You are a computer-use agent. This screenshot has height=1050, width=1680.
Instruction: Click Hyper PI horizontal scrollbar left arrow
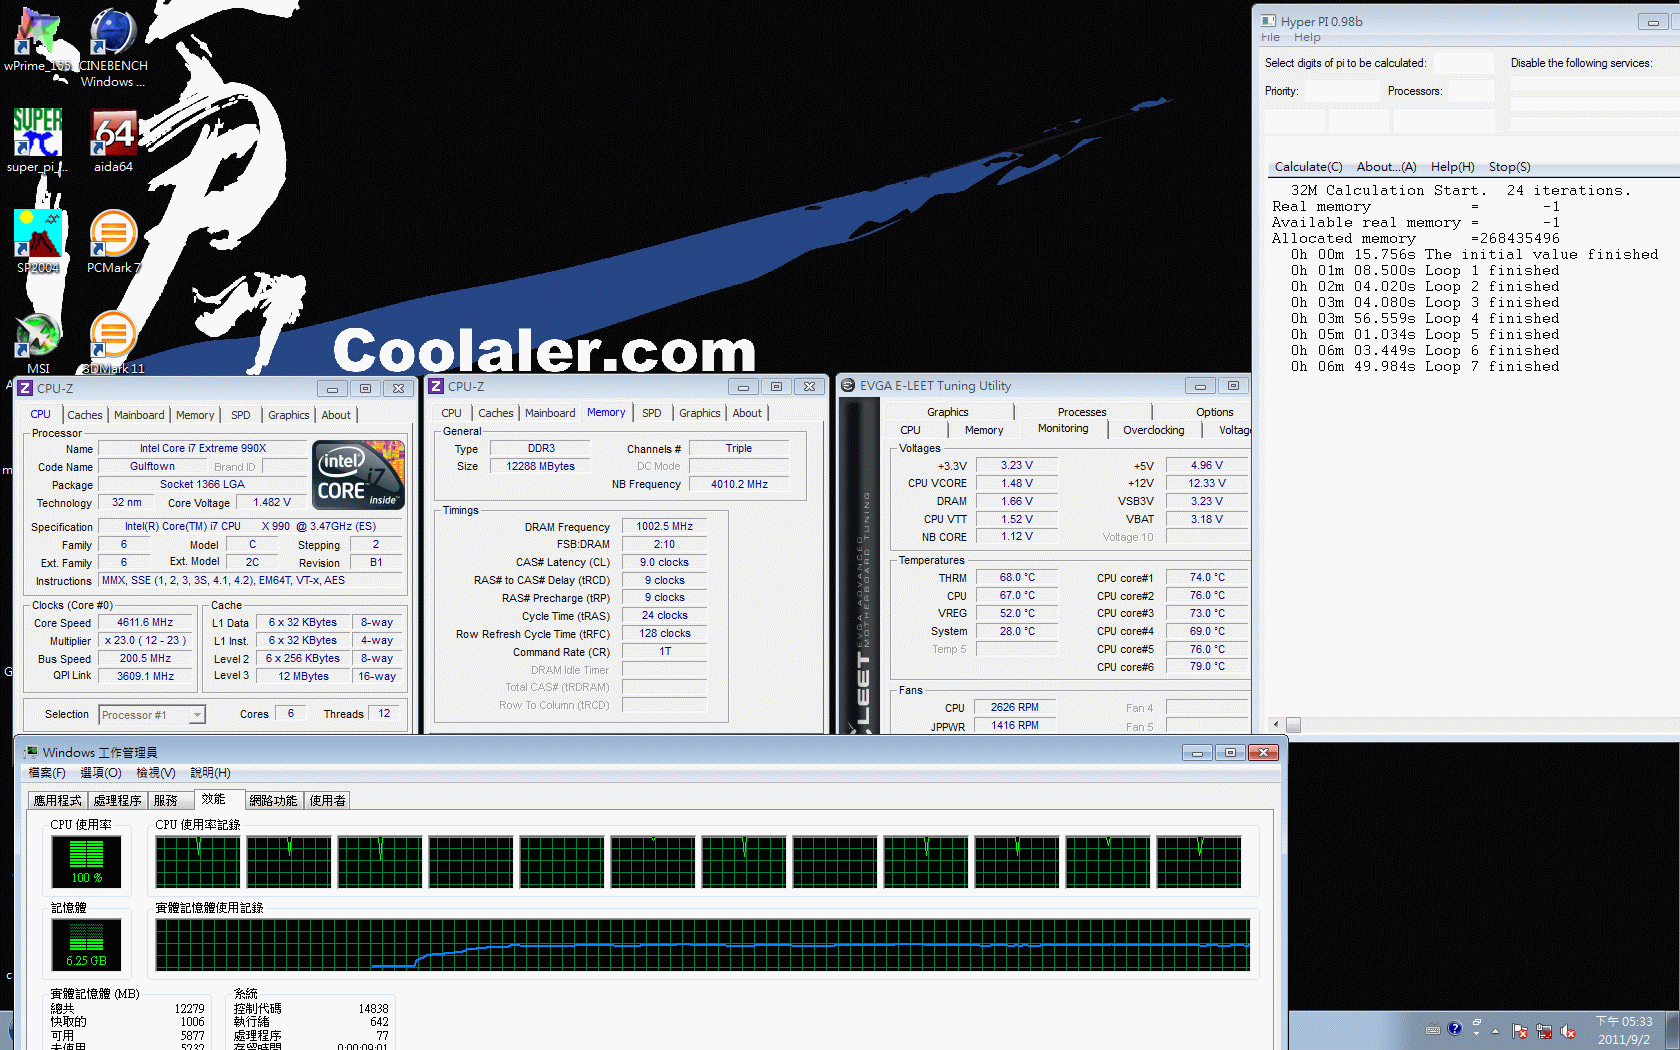pos(1275,725)
